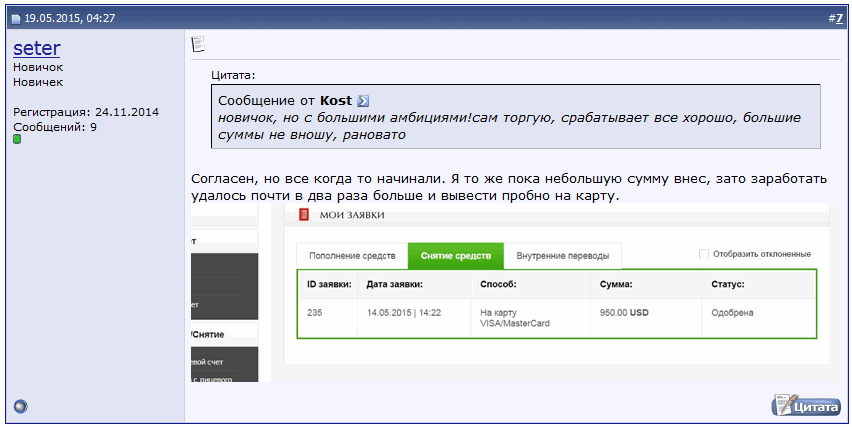Select the Снятие средств tab
The height and width of the screenshot is (427, 852).
(x=455, y=256)
